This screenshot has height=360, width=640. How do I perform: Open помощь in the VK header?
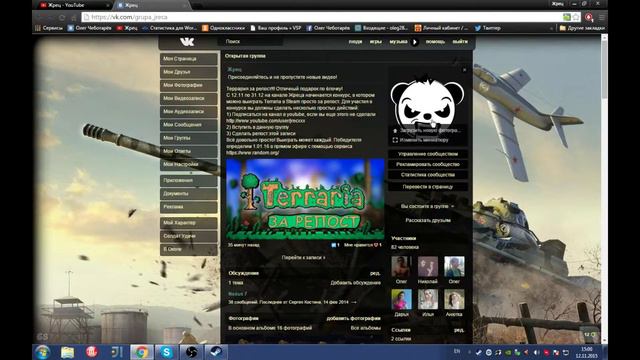435,41
